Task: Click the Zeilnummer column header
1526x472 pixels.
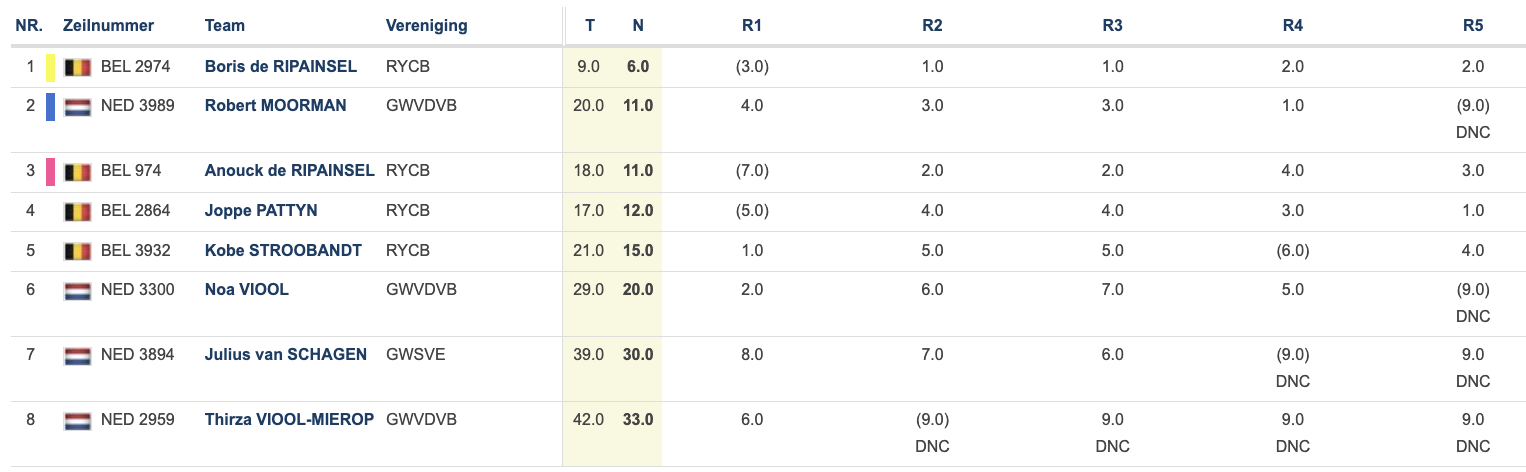Action: point(106,26)
